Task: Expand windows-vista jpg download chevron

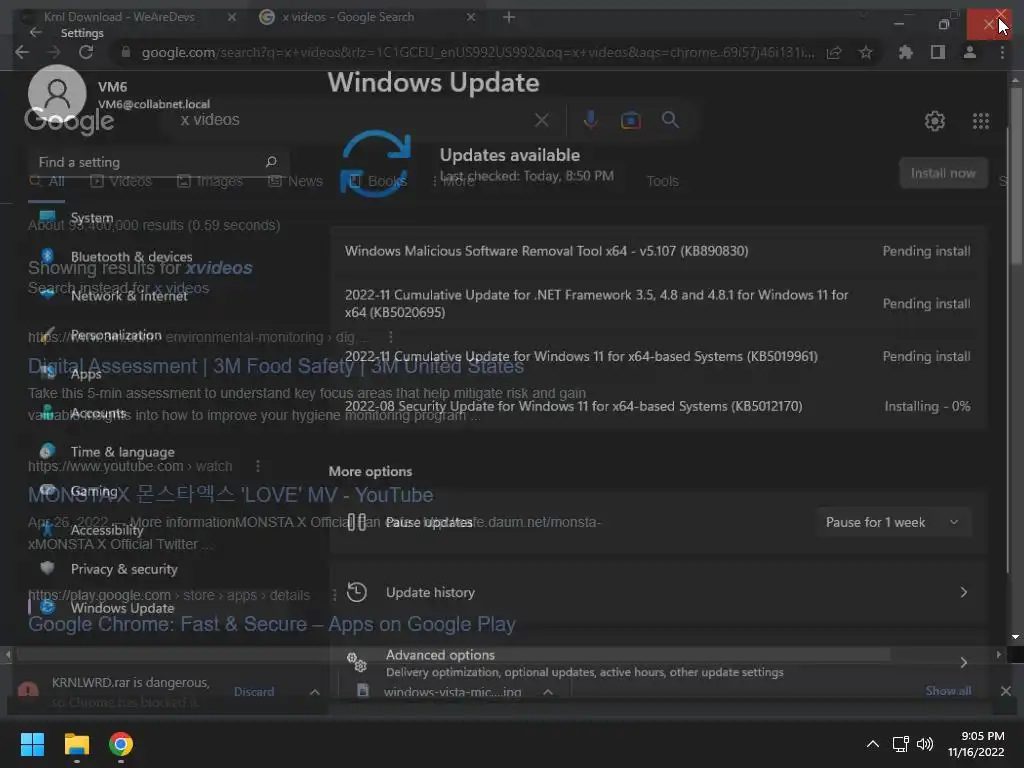Action: click(x=548, y=692)
